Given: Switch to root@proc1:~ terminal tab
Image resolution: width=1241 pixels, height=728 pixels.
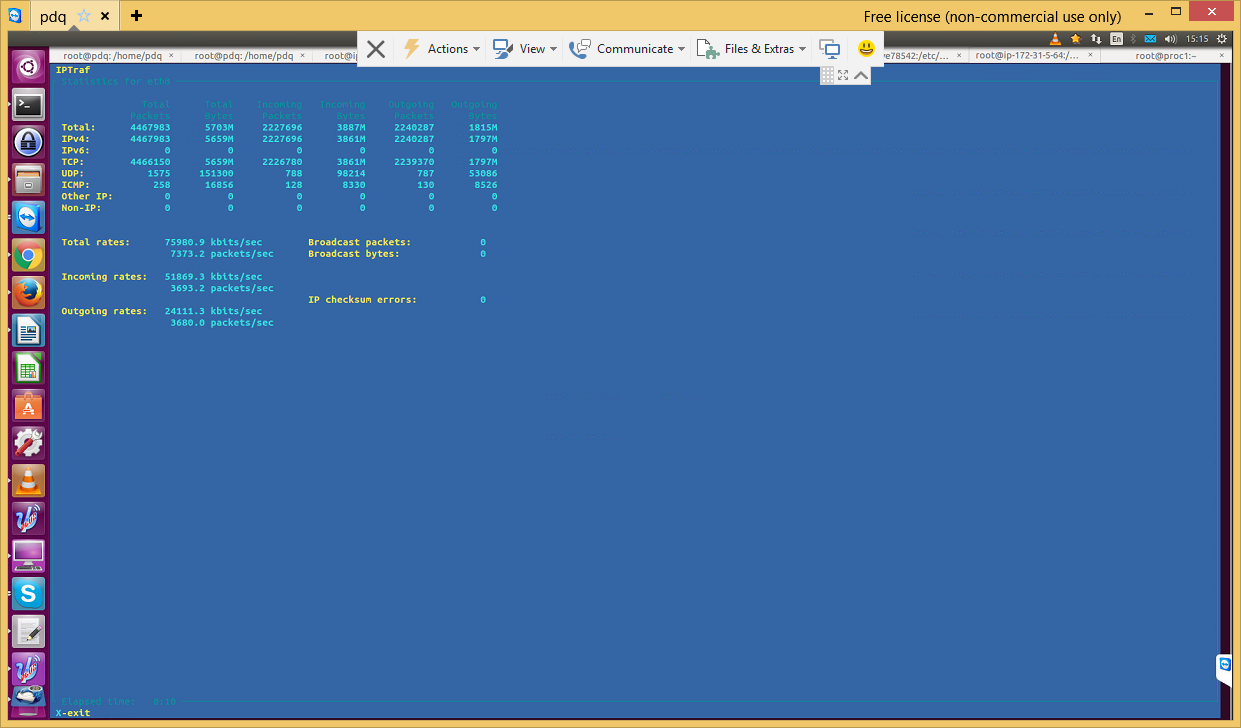Looking at the screenshot, I should (1165, 56).
